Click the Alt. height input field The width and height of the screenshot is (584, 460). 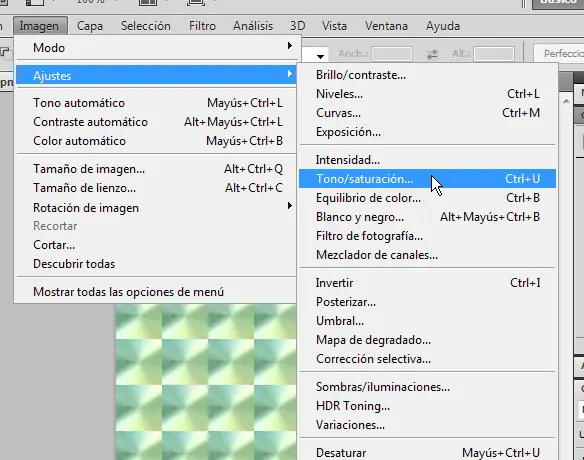coord(494,54)
